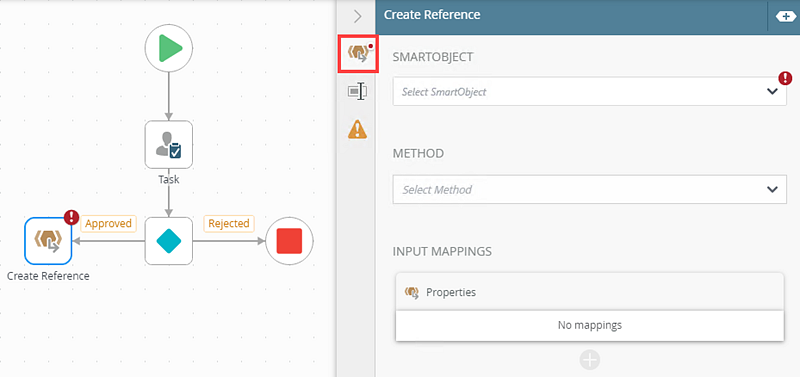Click the Create Reference label under step
800x377 pixels.
[48, 276]
